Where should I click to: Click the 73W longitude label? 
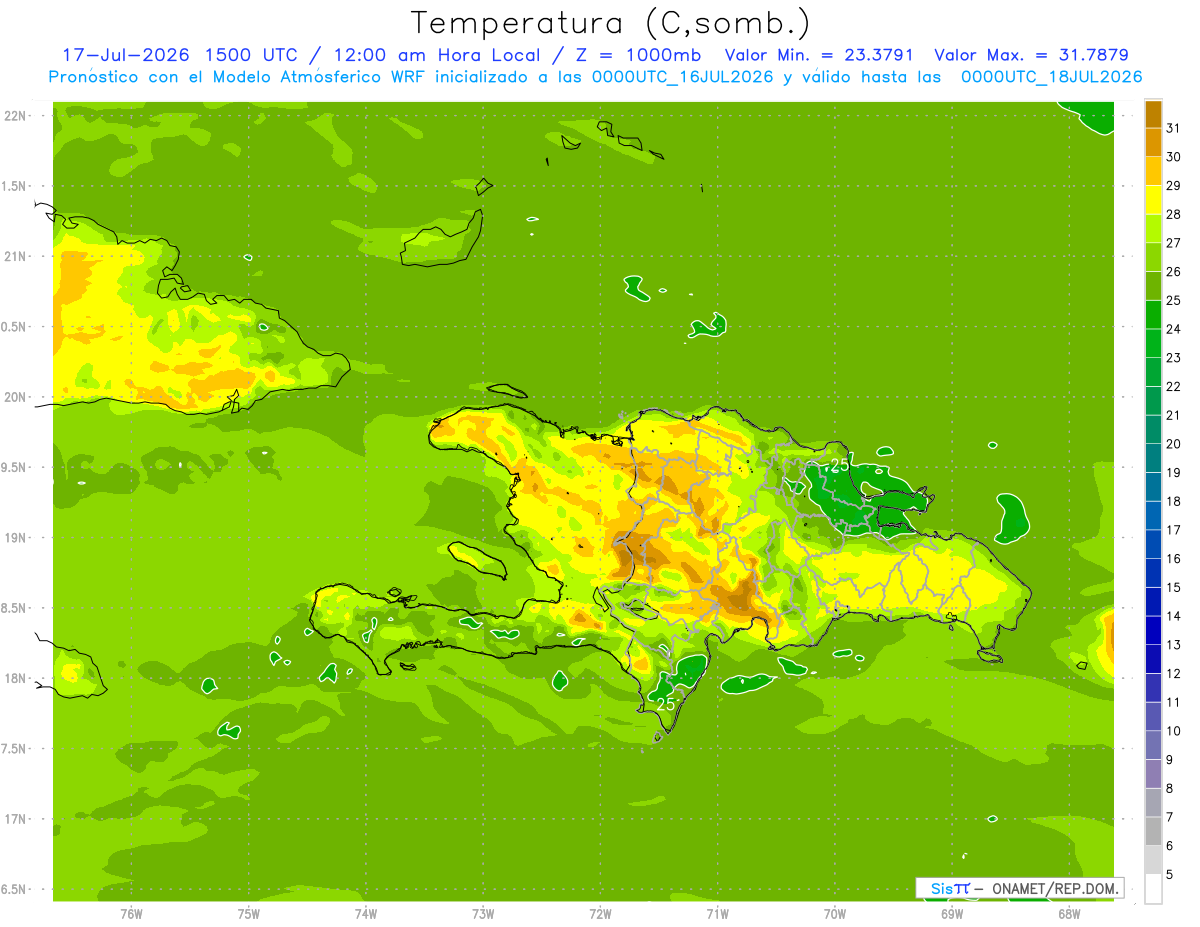point(483,913)
